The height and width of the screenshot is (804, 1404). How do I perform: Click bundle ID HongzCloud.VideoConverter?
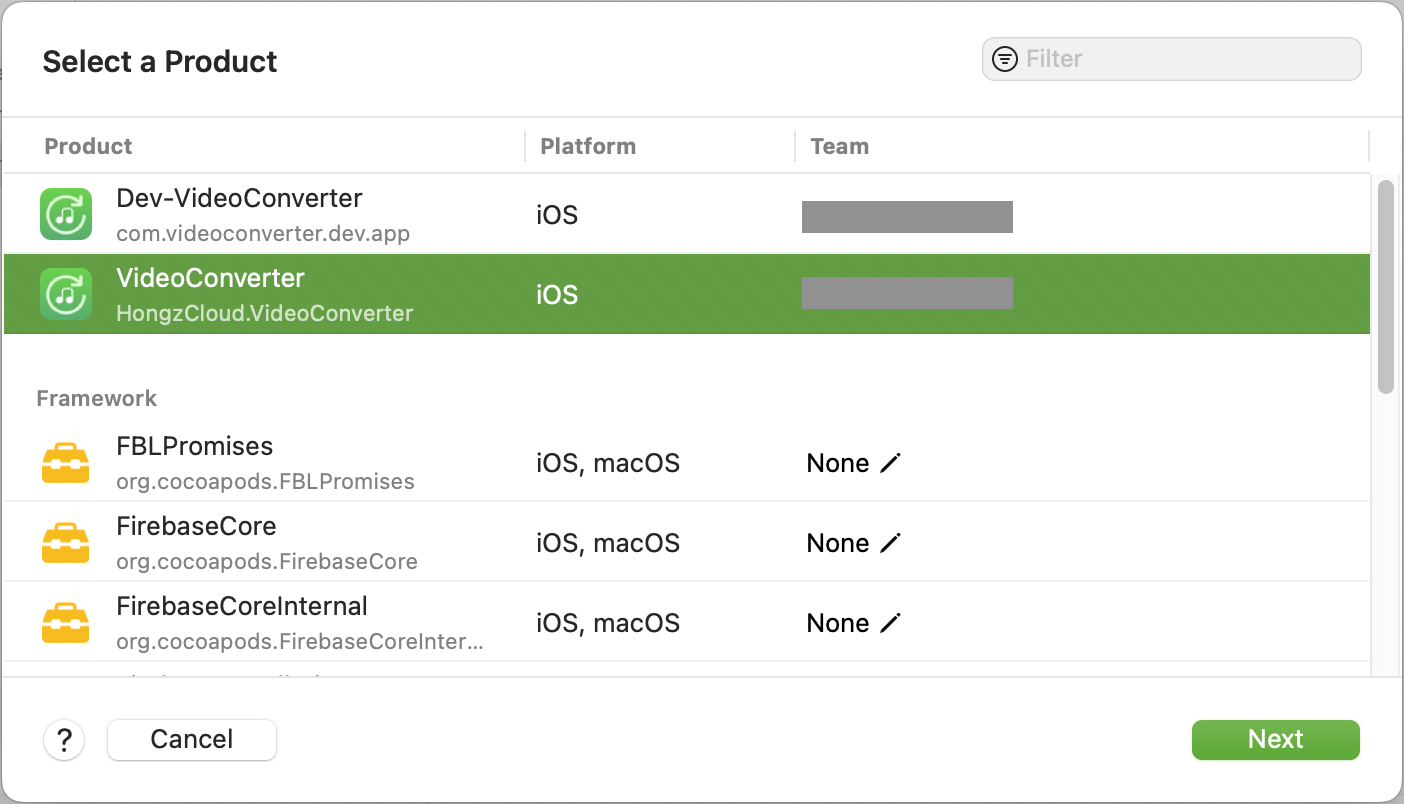(x=264, y=313)
